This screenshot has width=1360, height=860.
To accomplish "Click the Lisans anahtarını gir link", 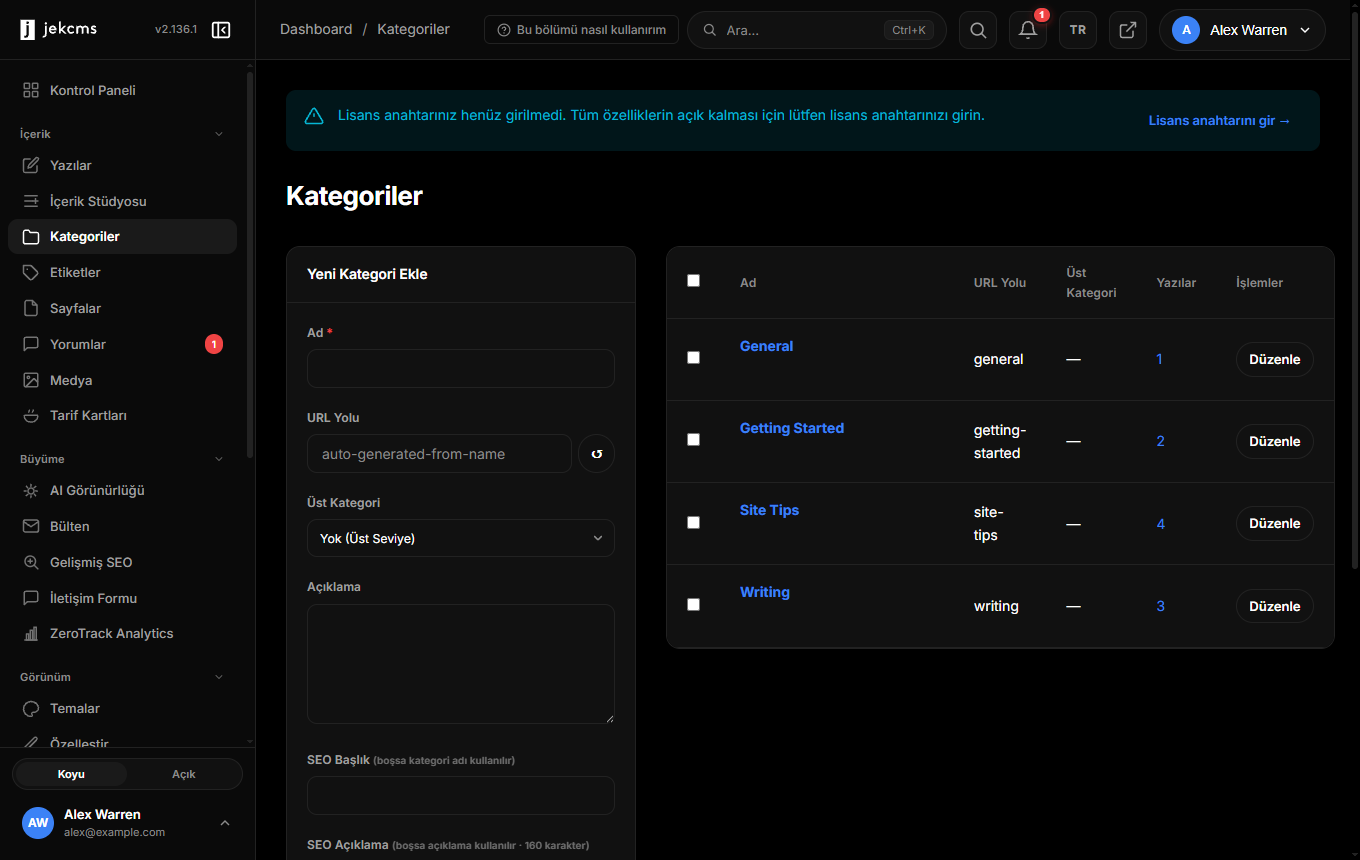I will tap(1220, 121).
